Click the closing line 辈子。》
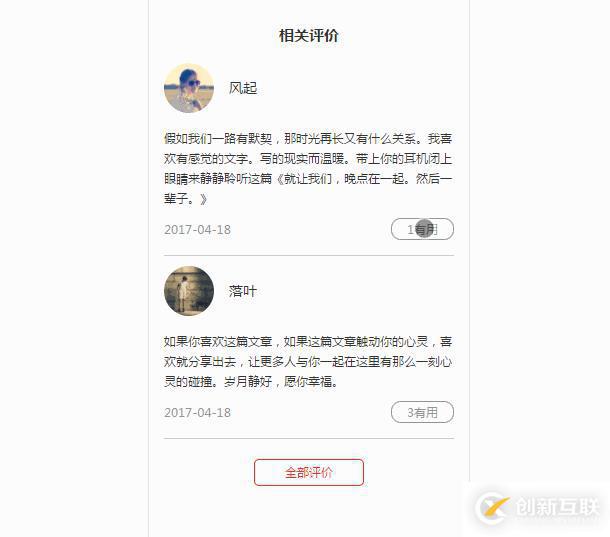 pos(186,199)
